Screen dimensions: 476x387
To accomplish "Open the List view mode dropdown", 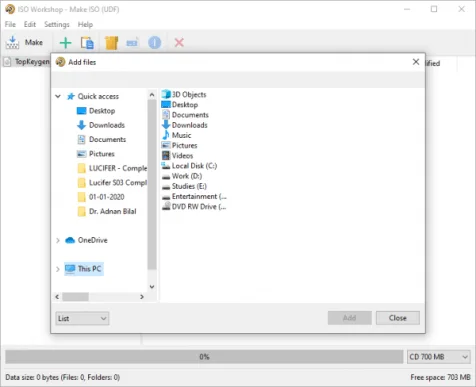I will (82, 318).
